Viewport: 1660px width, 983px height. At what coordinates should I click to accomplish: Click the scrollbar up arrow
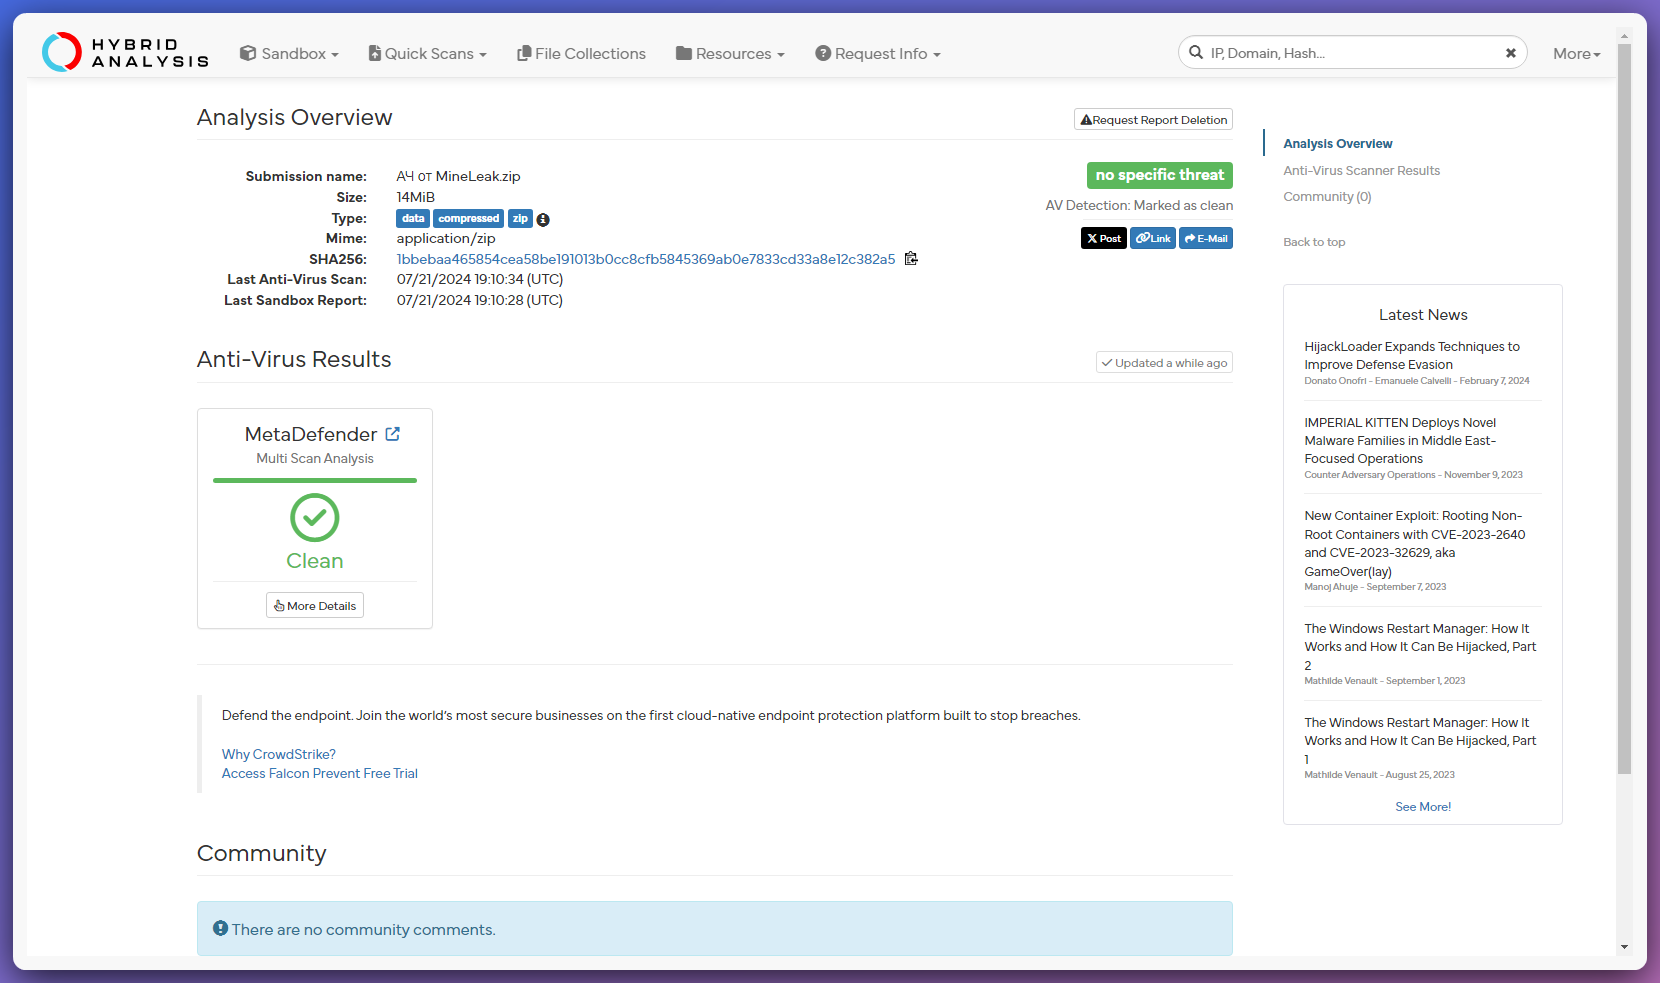coord(1624,36)
